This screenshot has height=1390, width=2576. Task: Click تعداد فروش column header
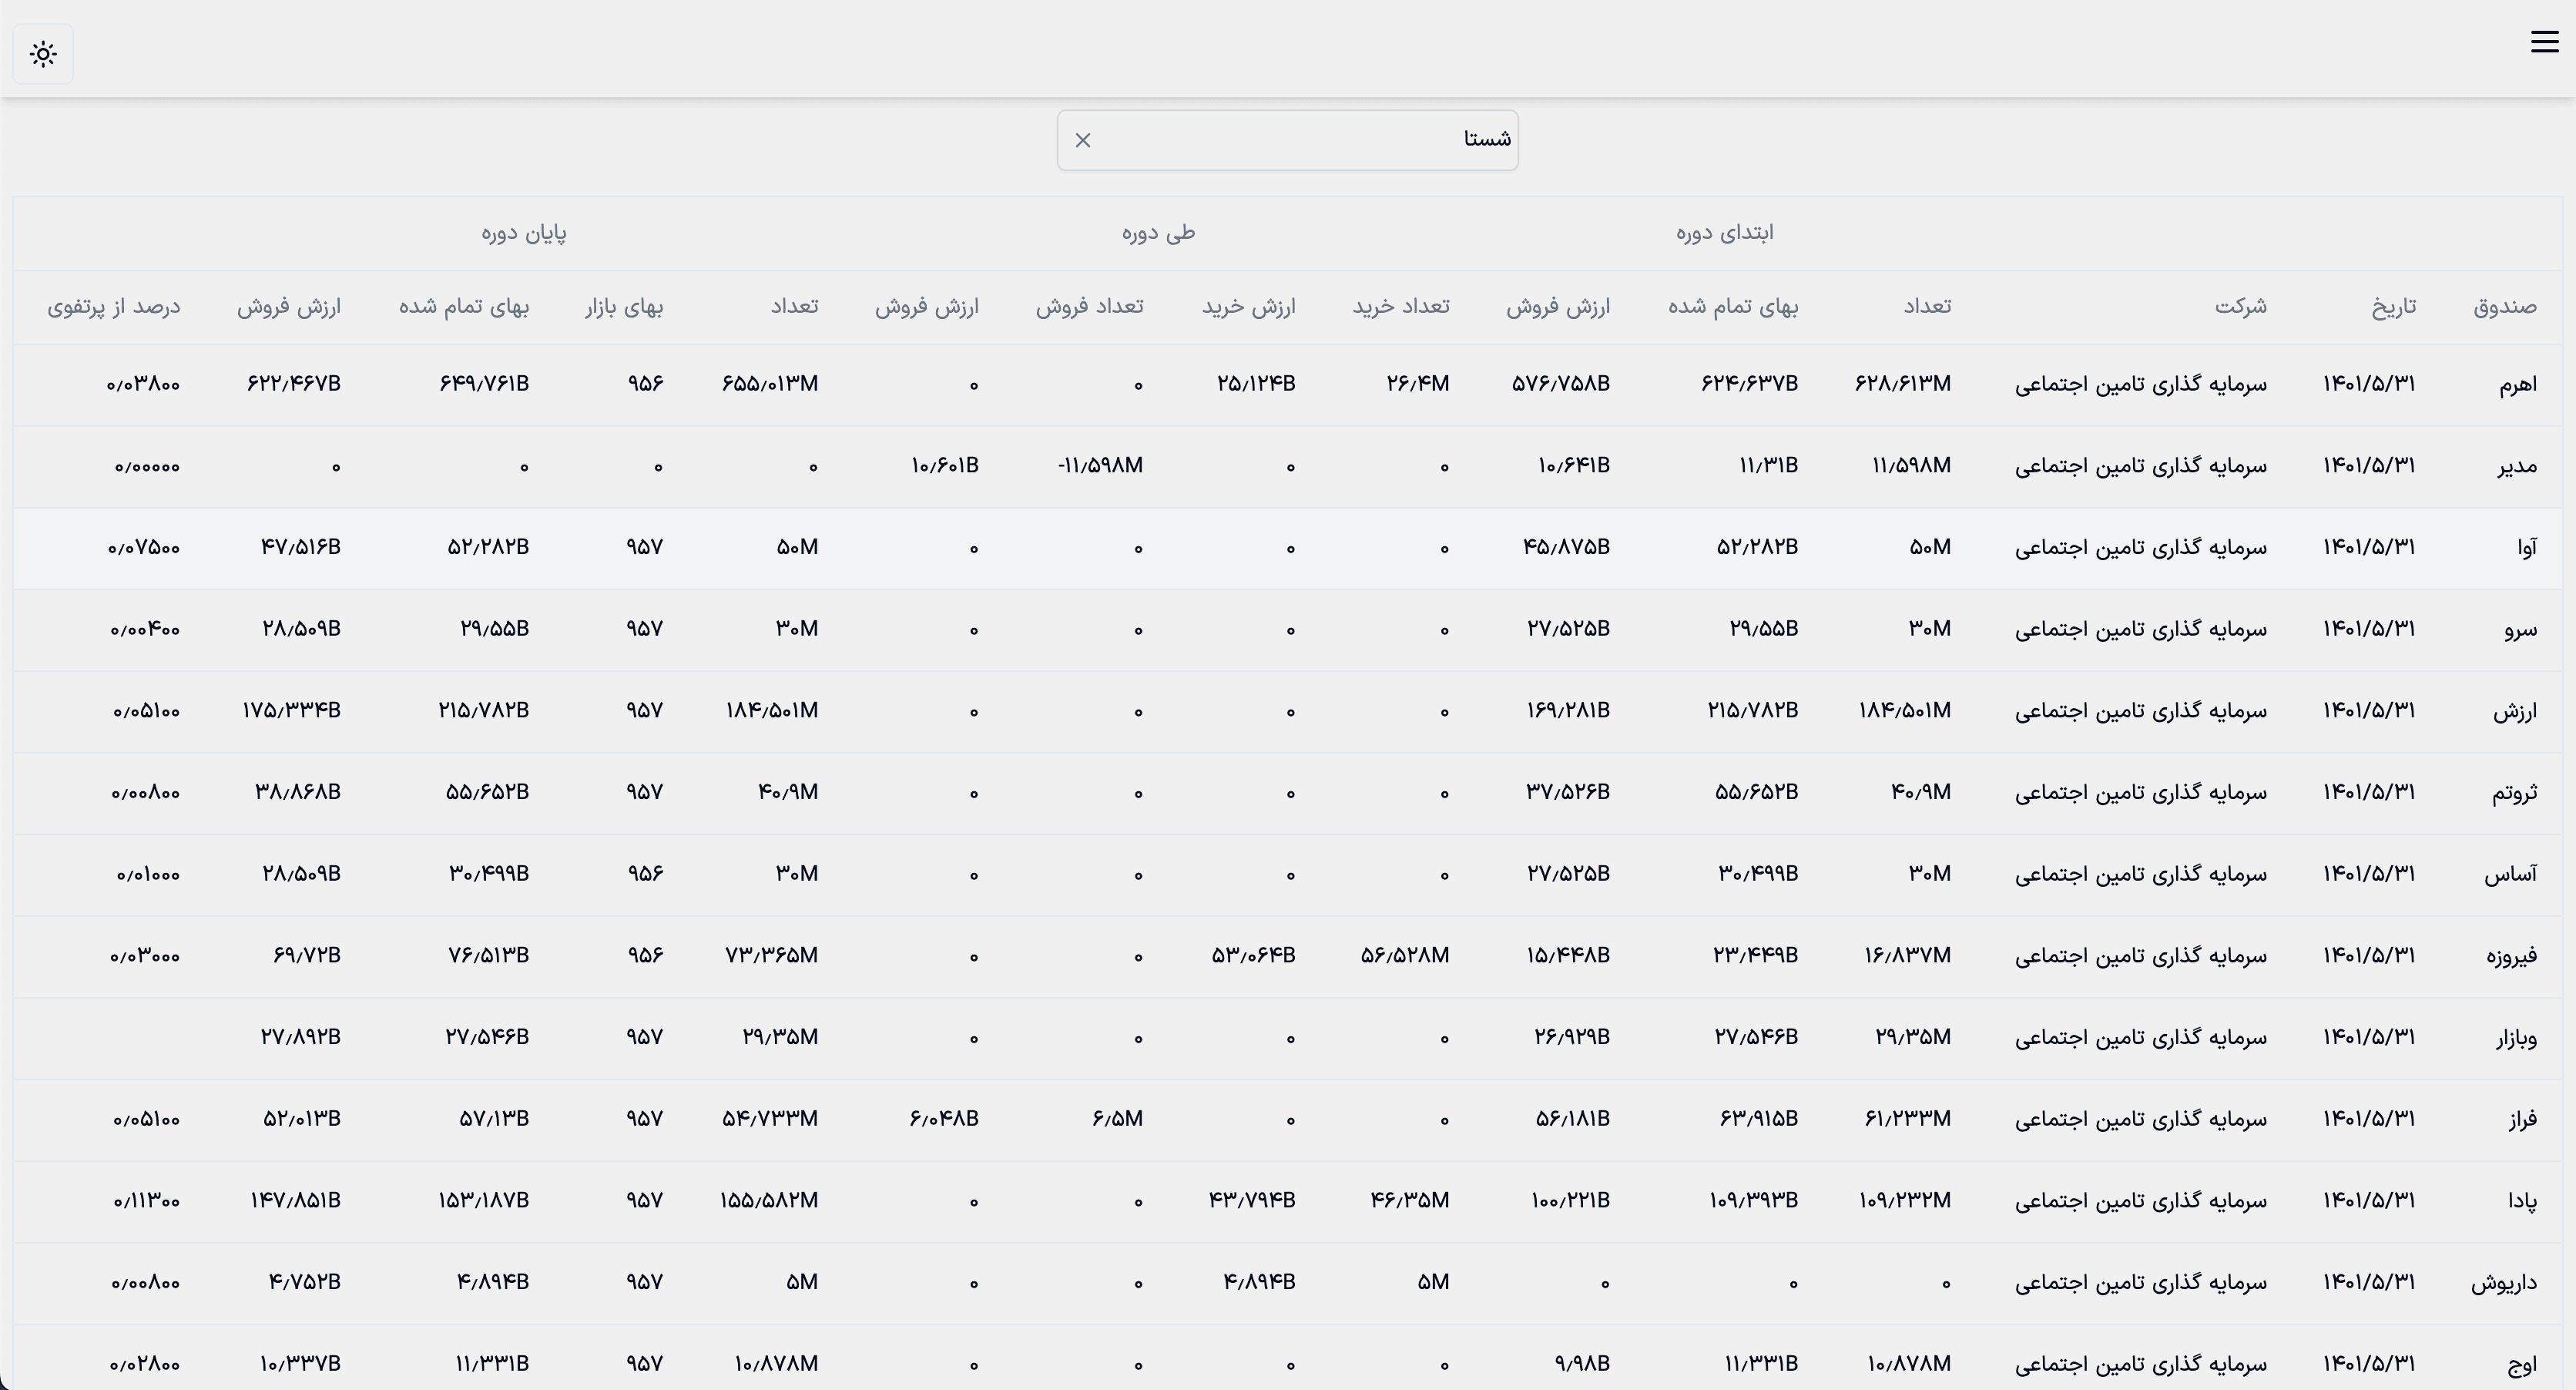[x=1089, y=307]
